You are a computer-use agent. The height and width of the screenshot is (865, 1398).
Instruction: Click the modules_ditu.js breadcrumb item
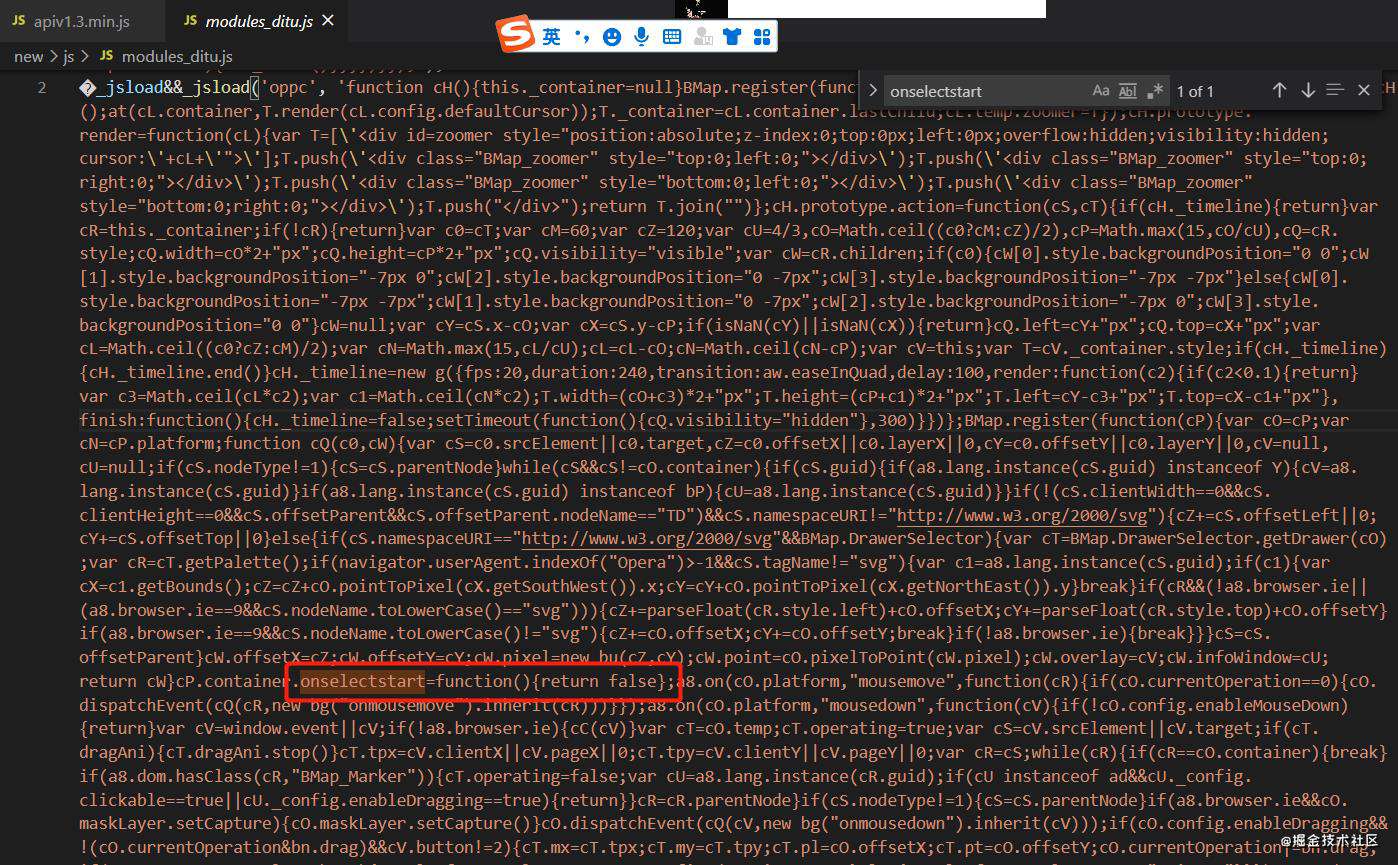[x=177, y=56]
